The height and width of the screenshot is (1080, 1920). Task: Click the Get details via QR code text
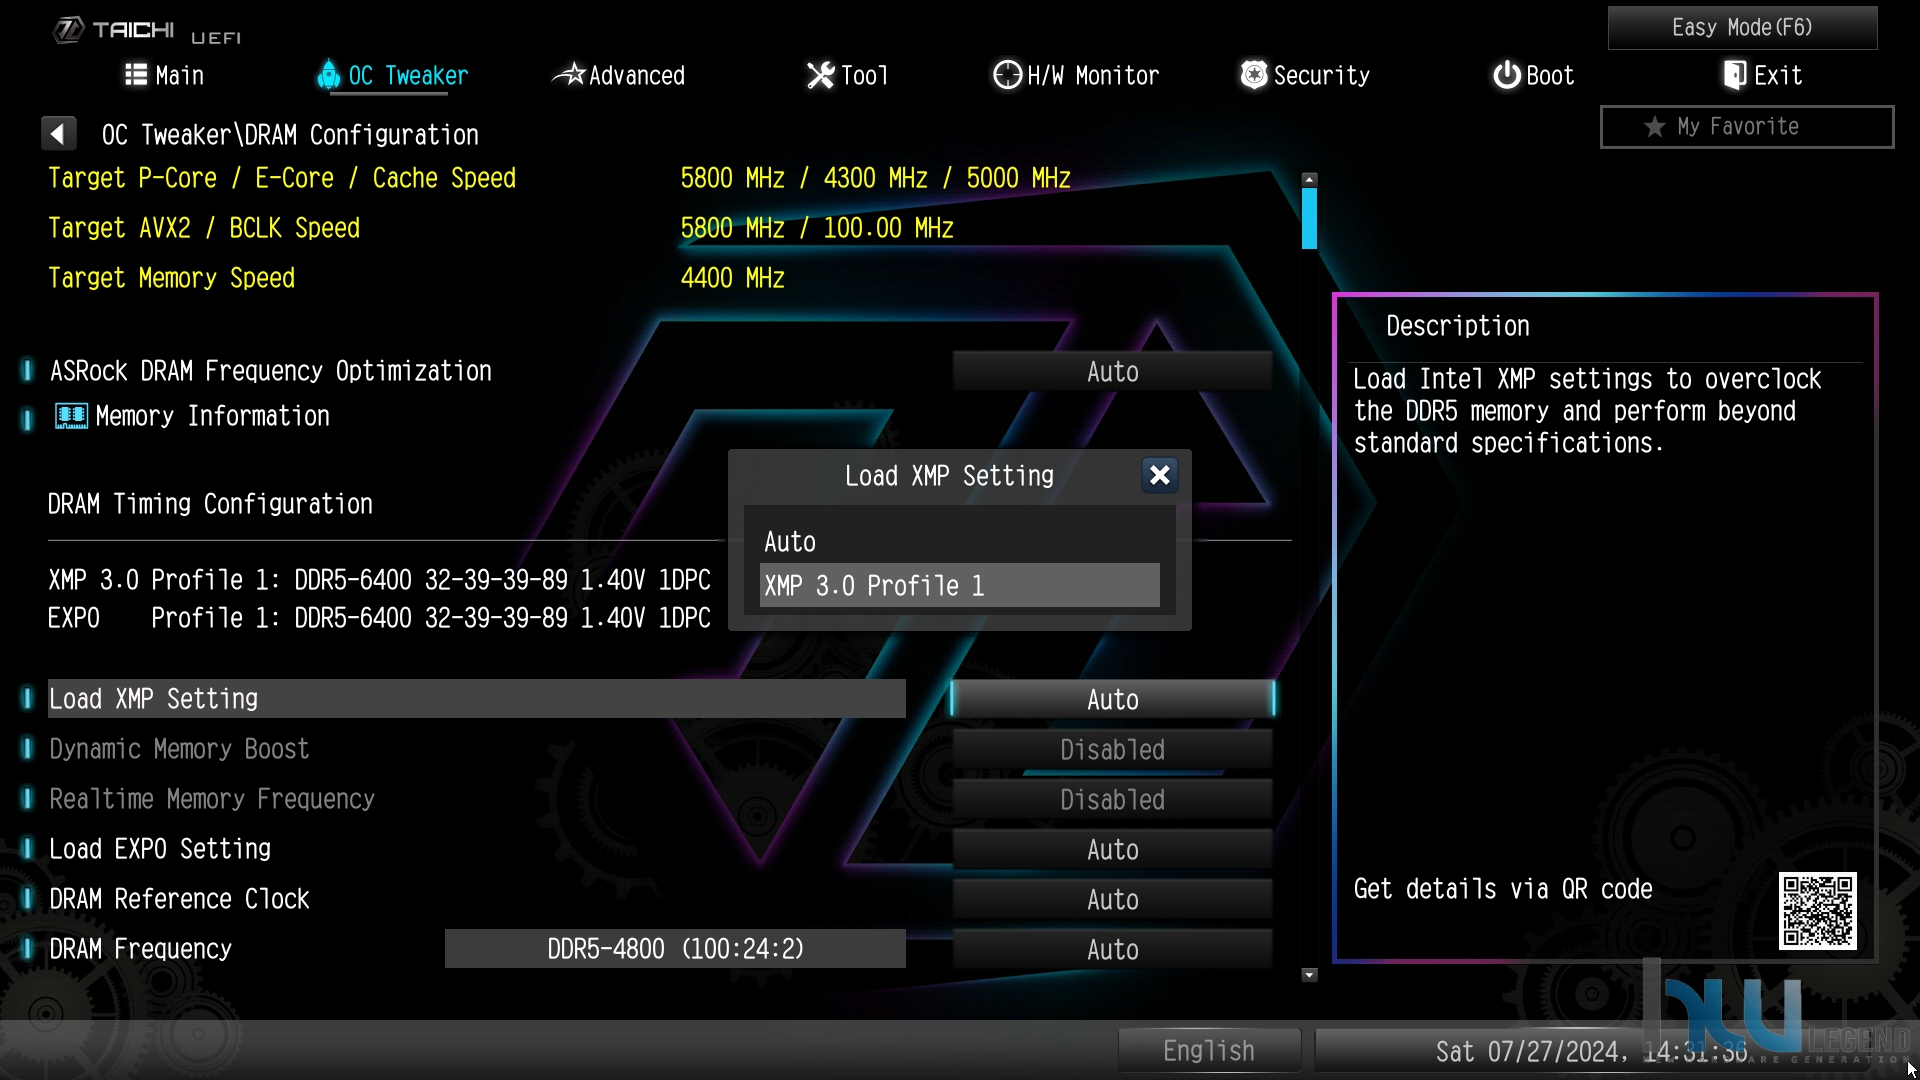click(1503, 889)
